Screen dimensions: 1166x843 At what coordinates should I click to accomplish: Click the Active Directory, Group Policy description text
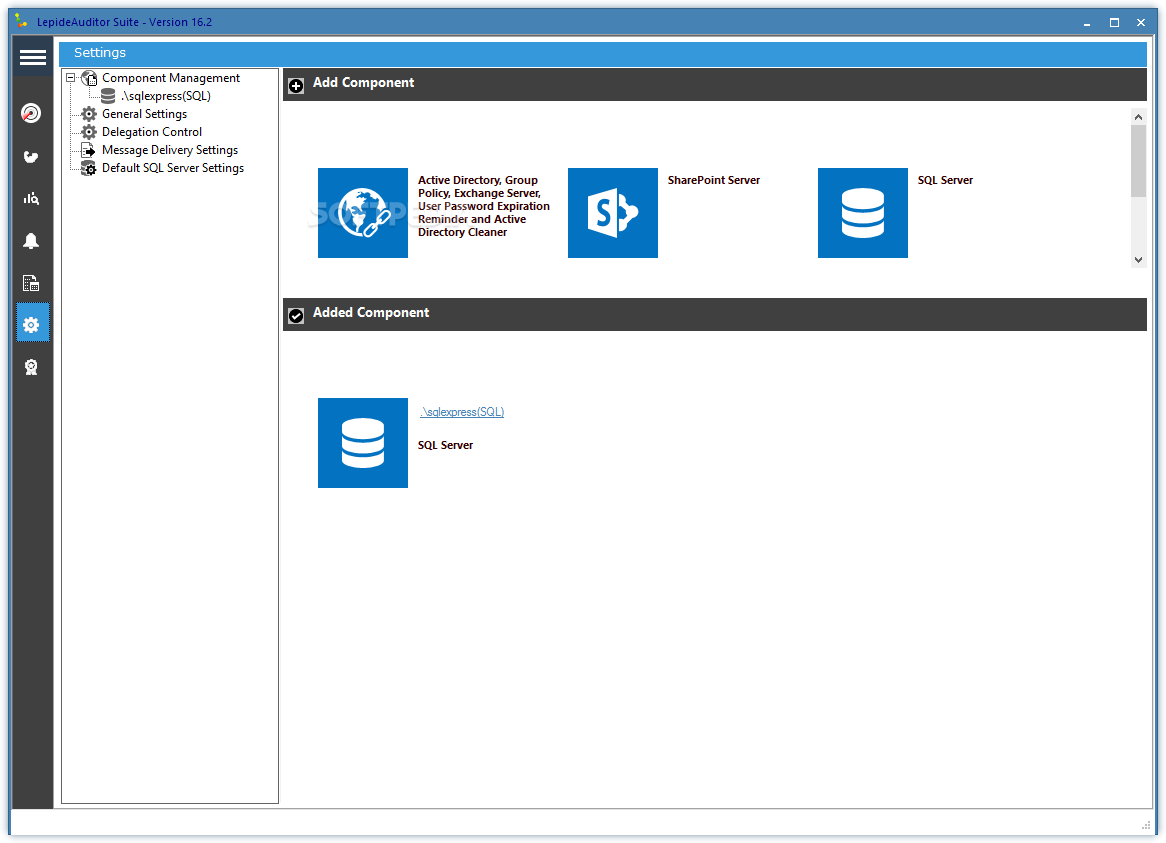click(x=483, y=206)
